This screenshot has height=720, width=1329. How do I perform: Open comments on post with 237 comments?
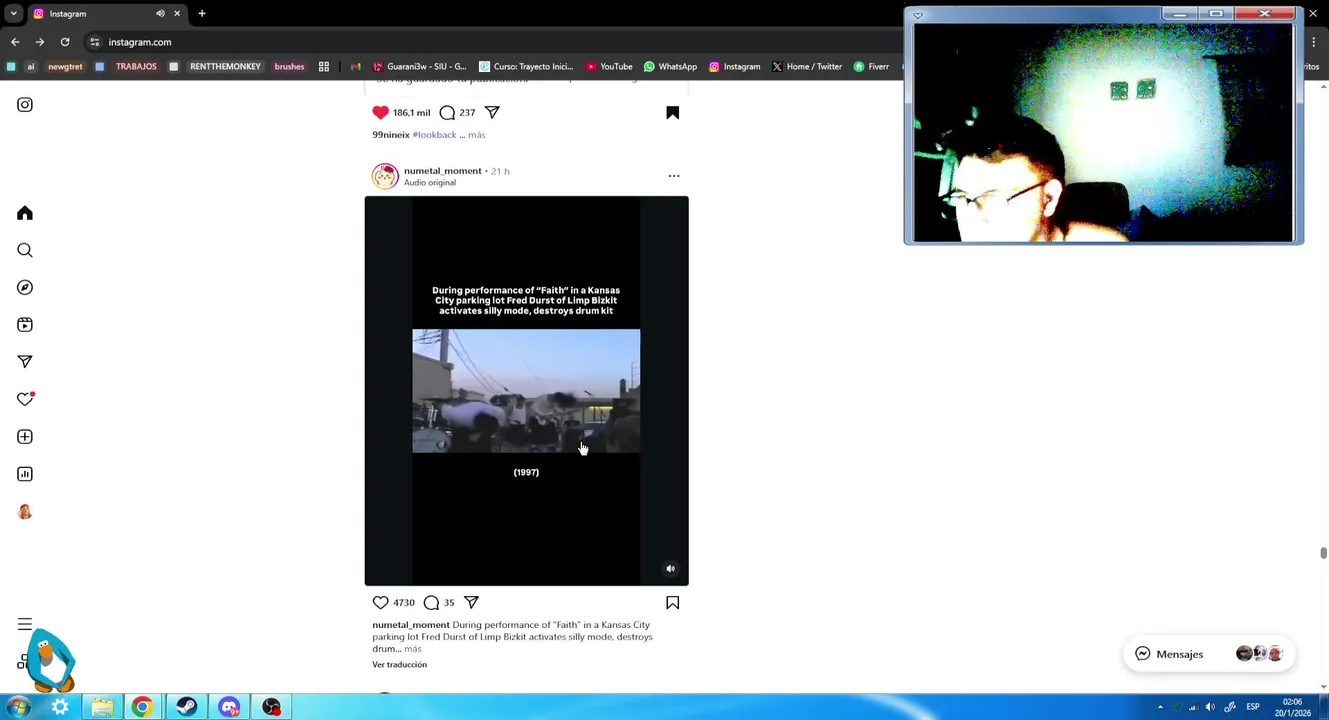pos(447,112)
